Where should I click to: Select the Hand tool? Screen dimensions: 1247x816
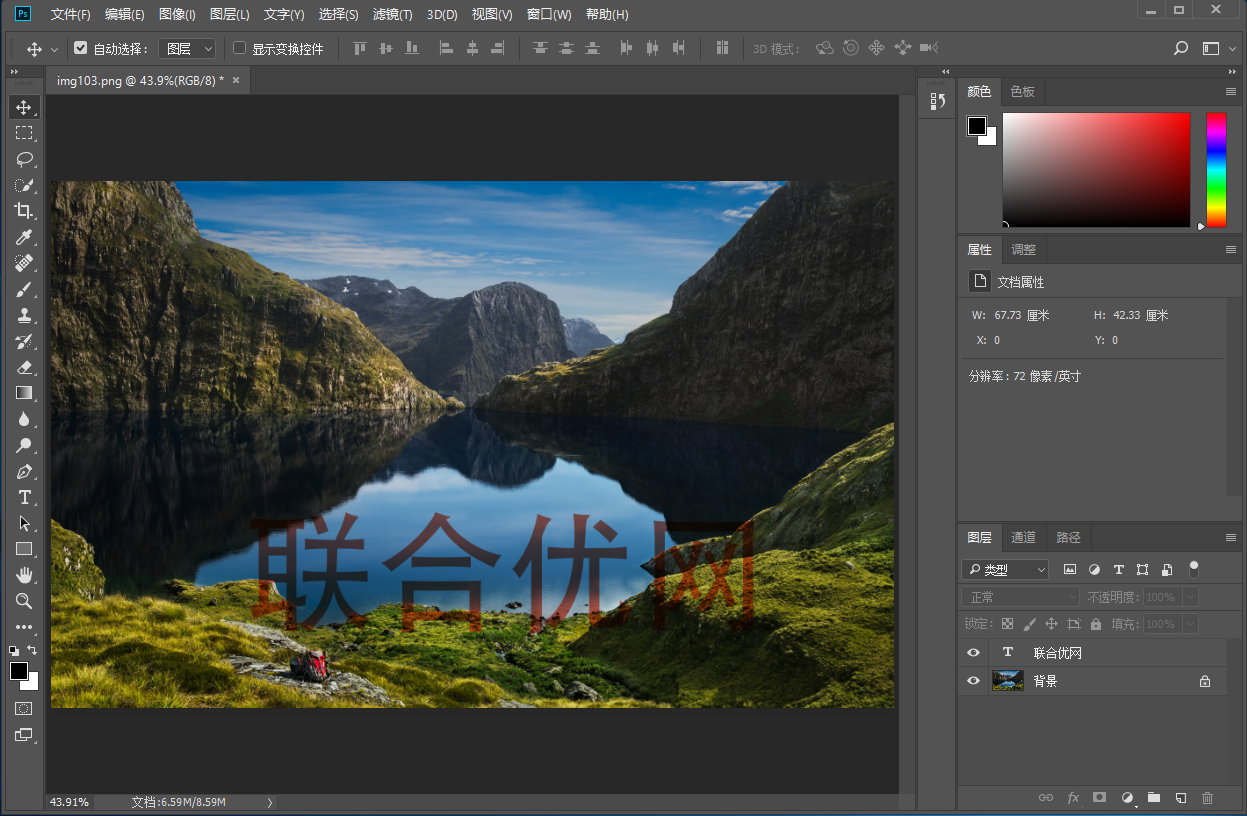tap(24, 575)
